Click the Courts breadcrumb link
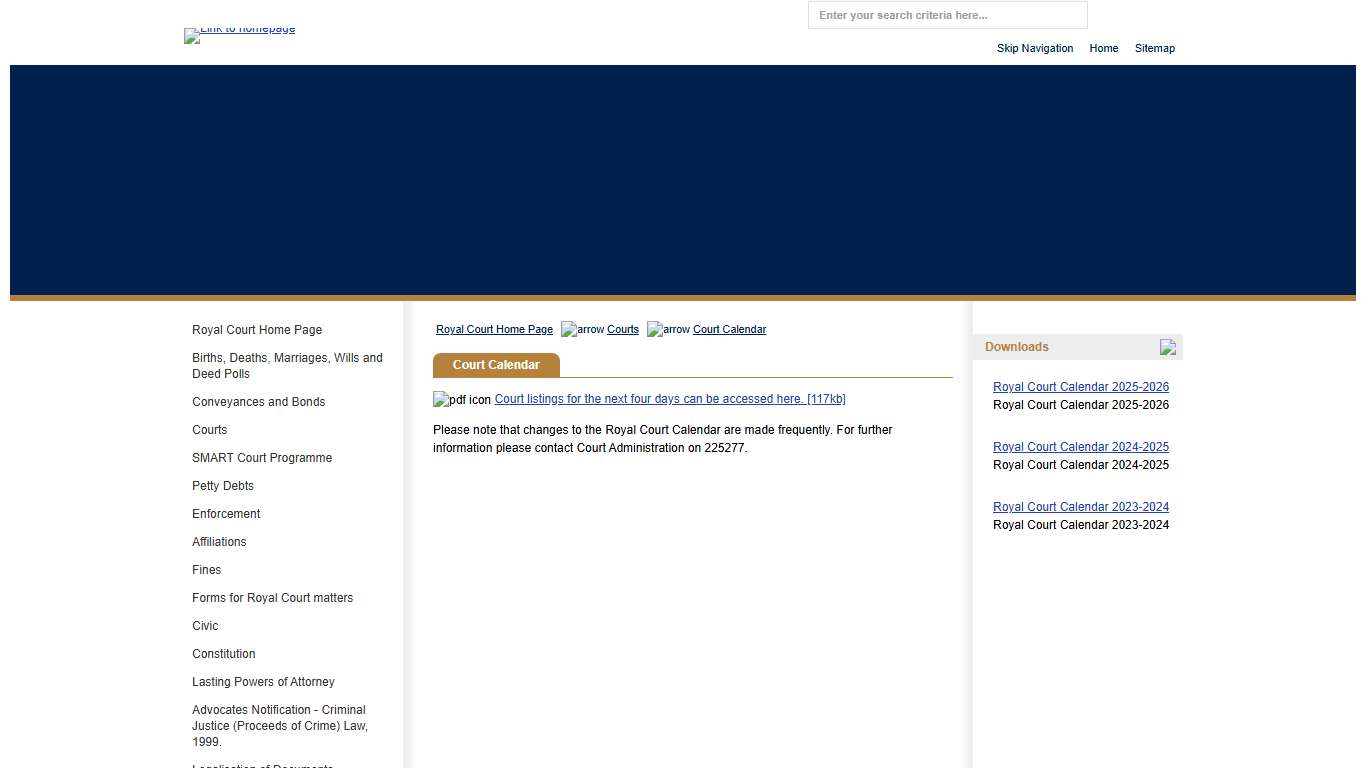1366x768 pixels. [x=622, y=330]
